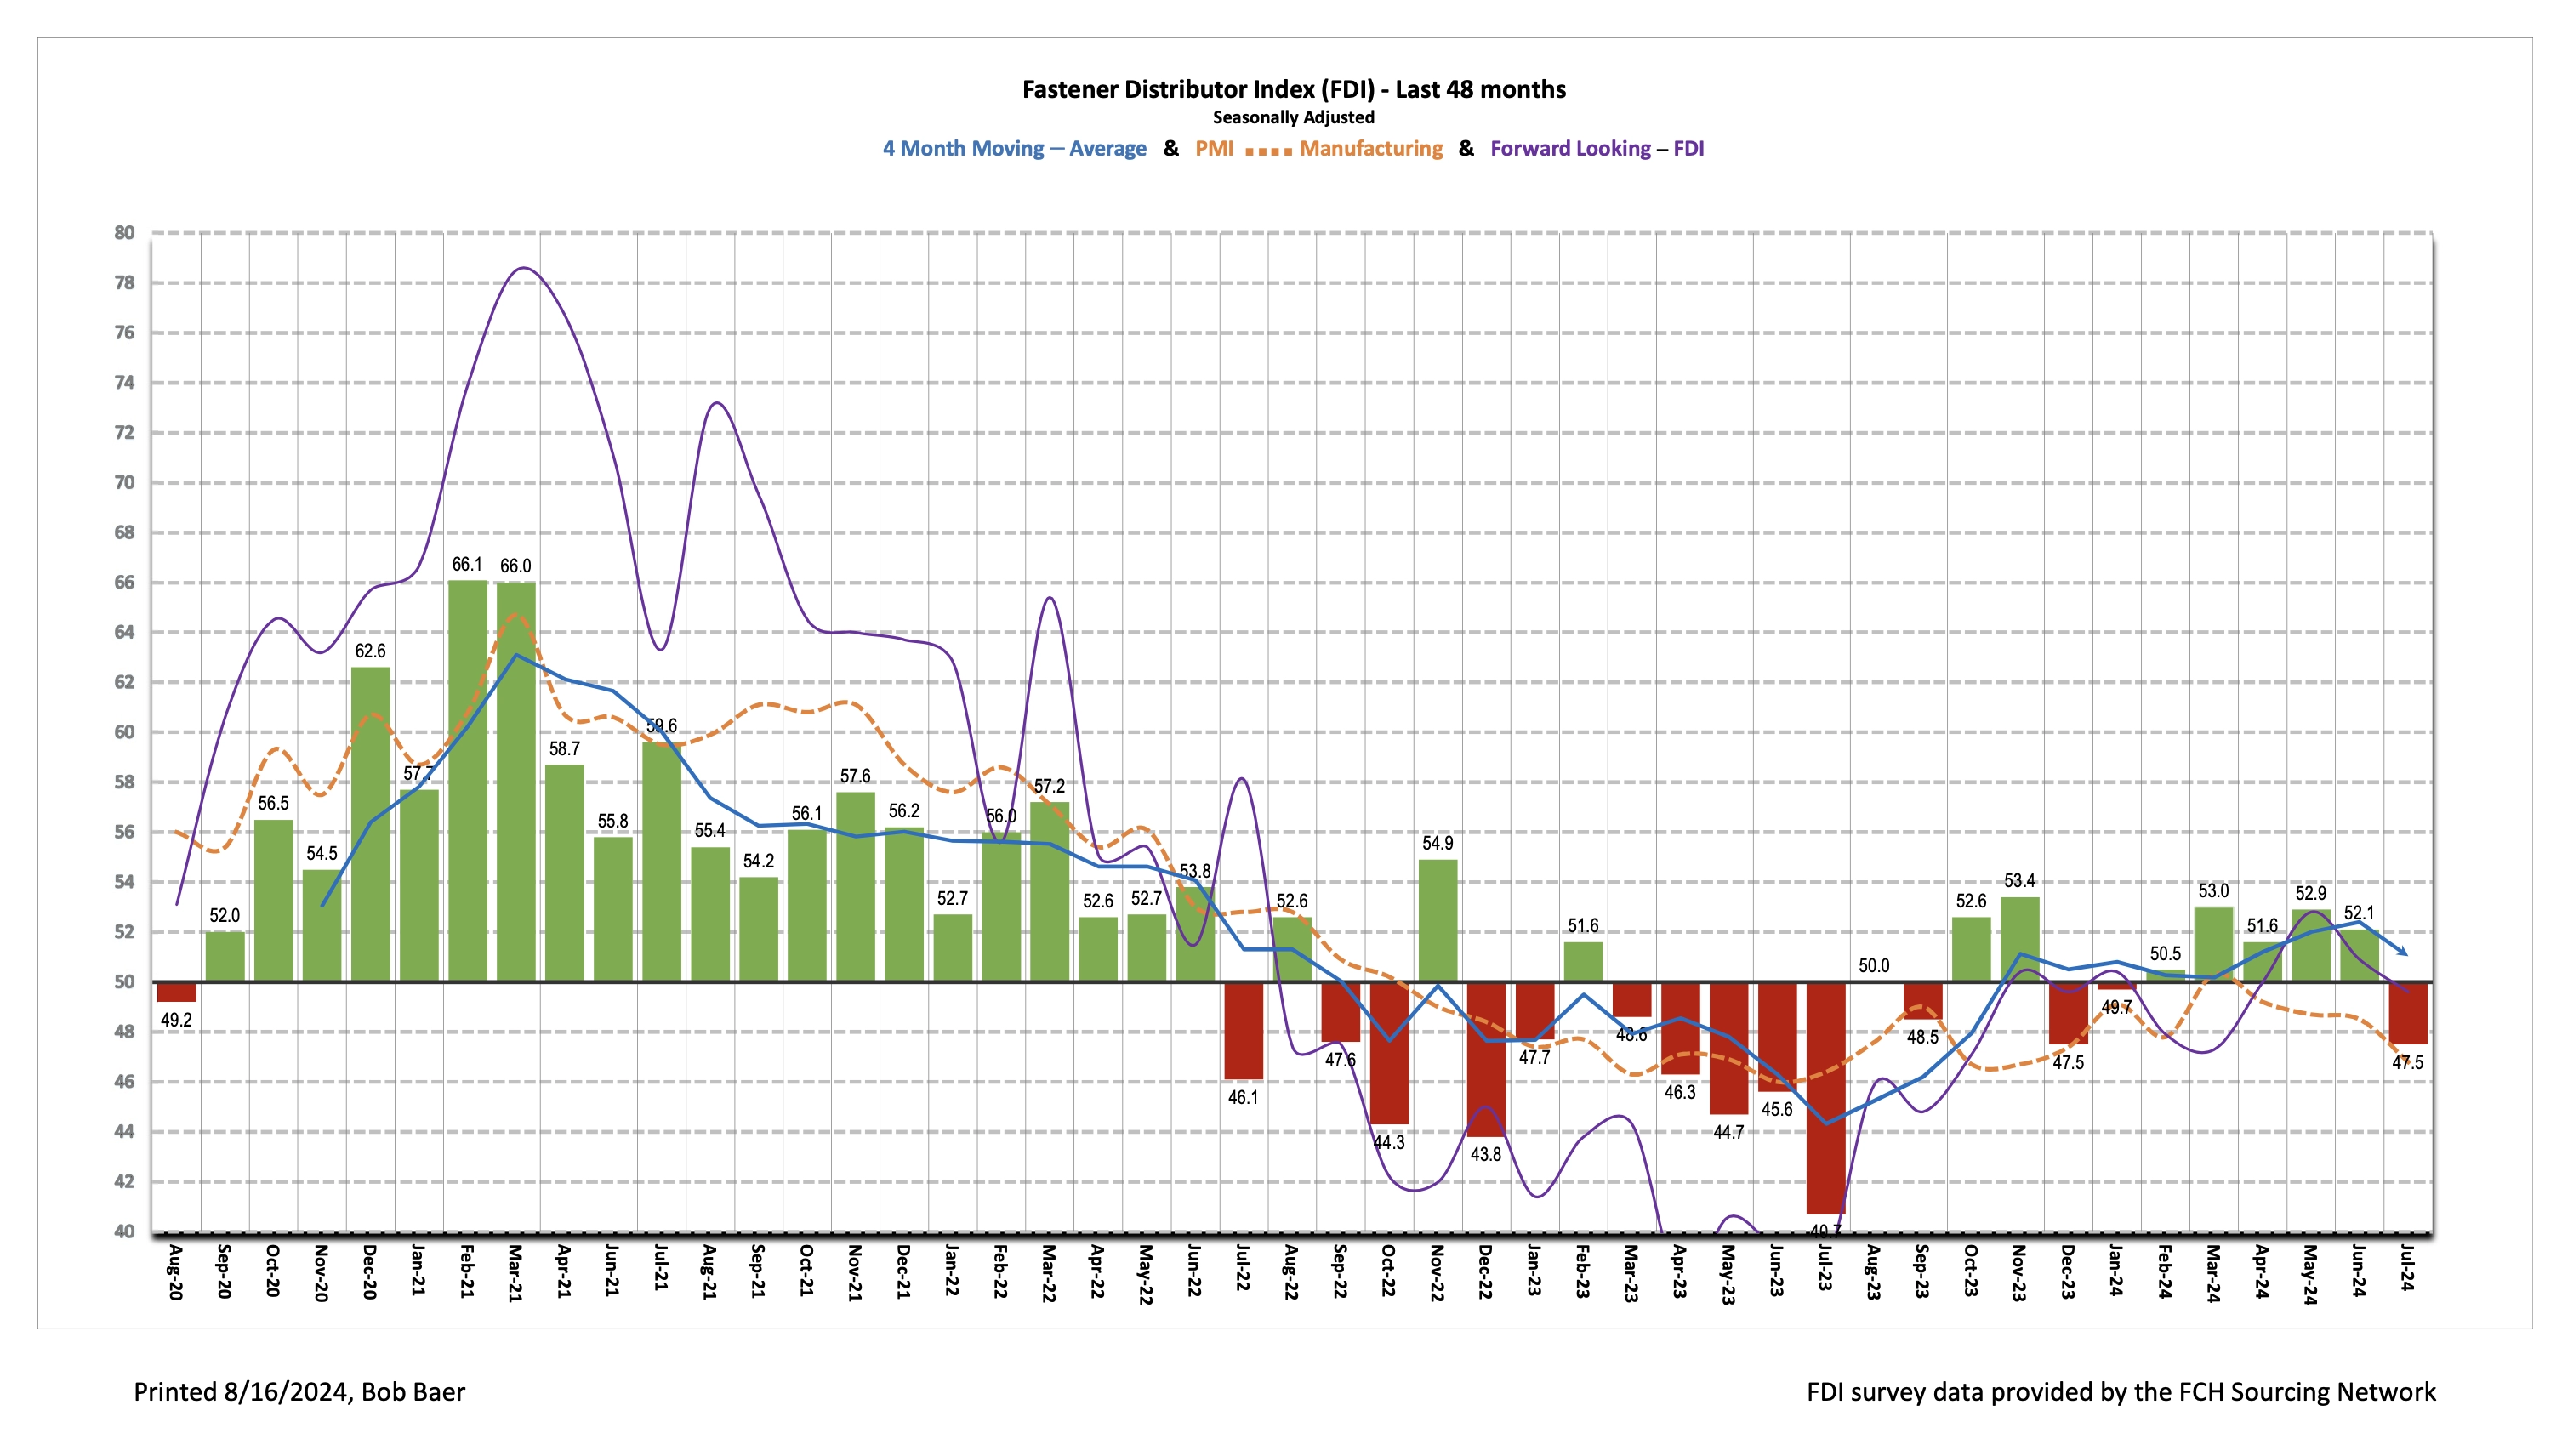This screenshot has width=2562, height=1456.
Task: Click the 40 y-axis value
Action: click(124, 1231)
